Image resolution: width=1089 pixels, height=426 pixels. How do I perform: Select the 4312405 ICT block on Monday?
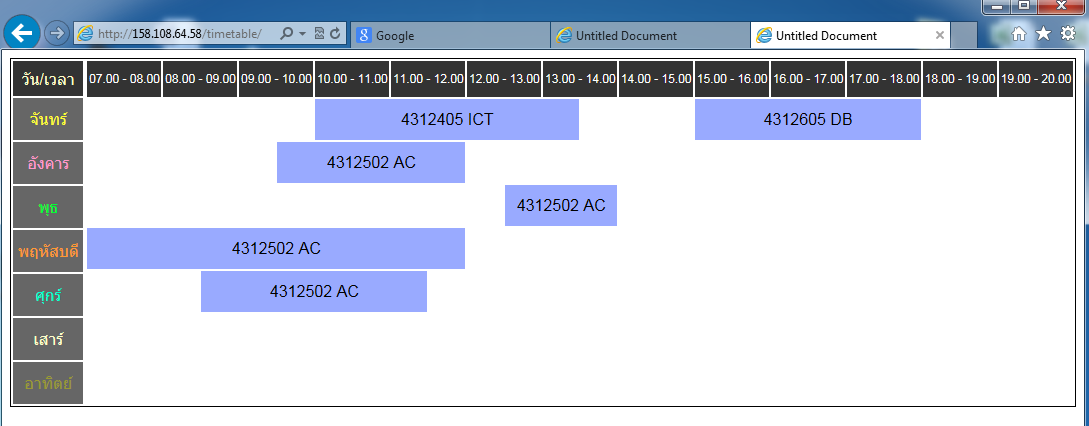click(x=447, y=120)
